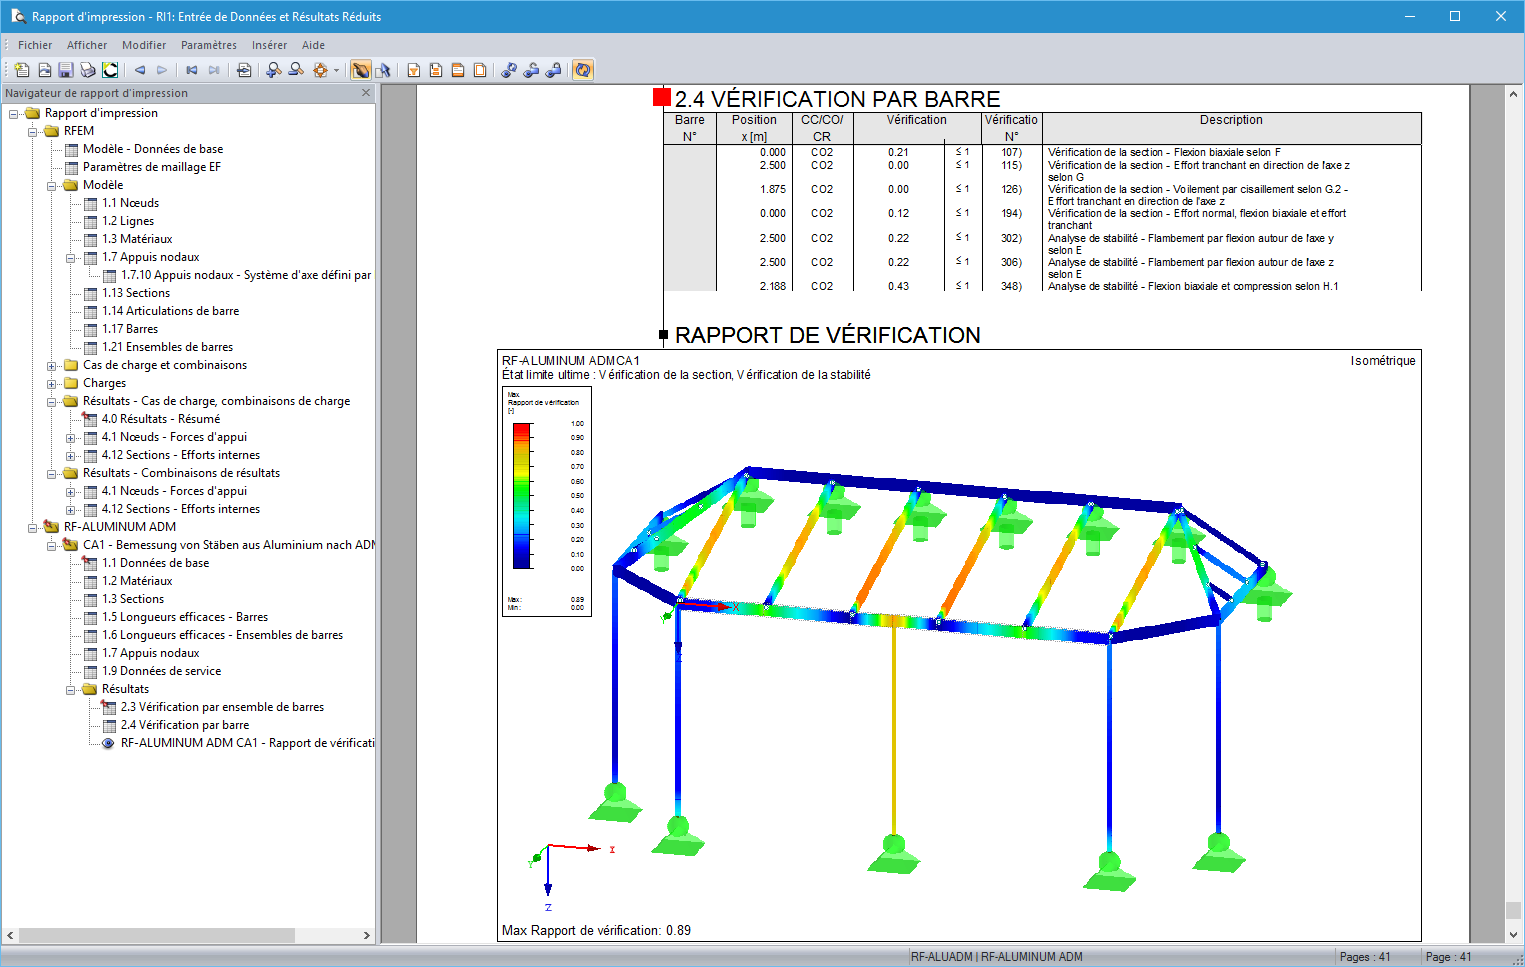Select 1.14 Articulations de barre item
Viewport: 1525px width, 967px height.
click(171, 311)
